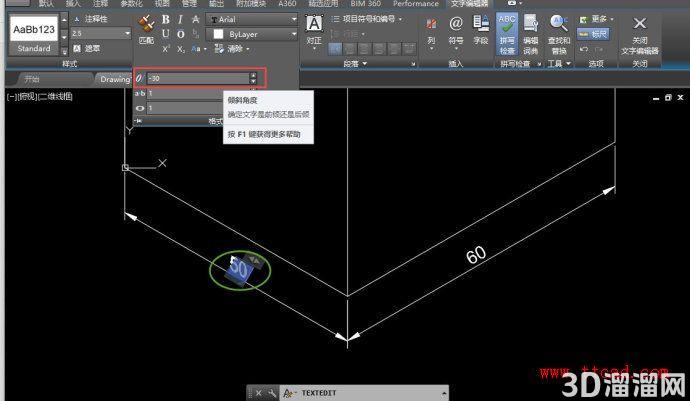Close the TEXTEDIT command line bar
The height and width of the screenshot is (401, 690).
[259, 393]
